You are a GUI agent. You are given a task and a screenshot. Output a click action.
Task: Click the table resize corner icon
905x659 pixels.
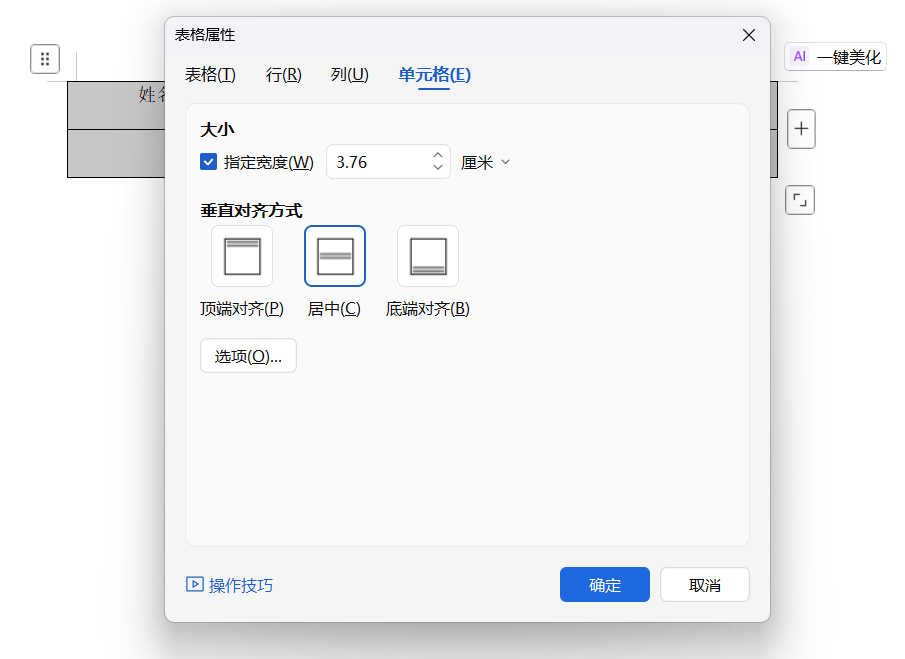pos(800,200)
